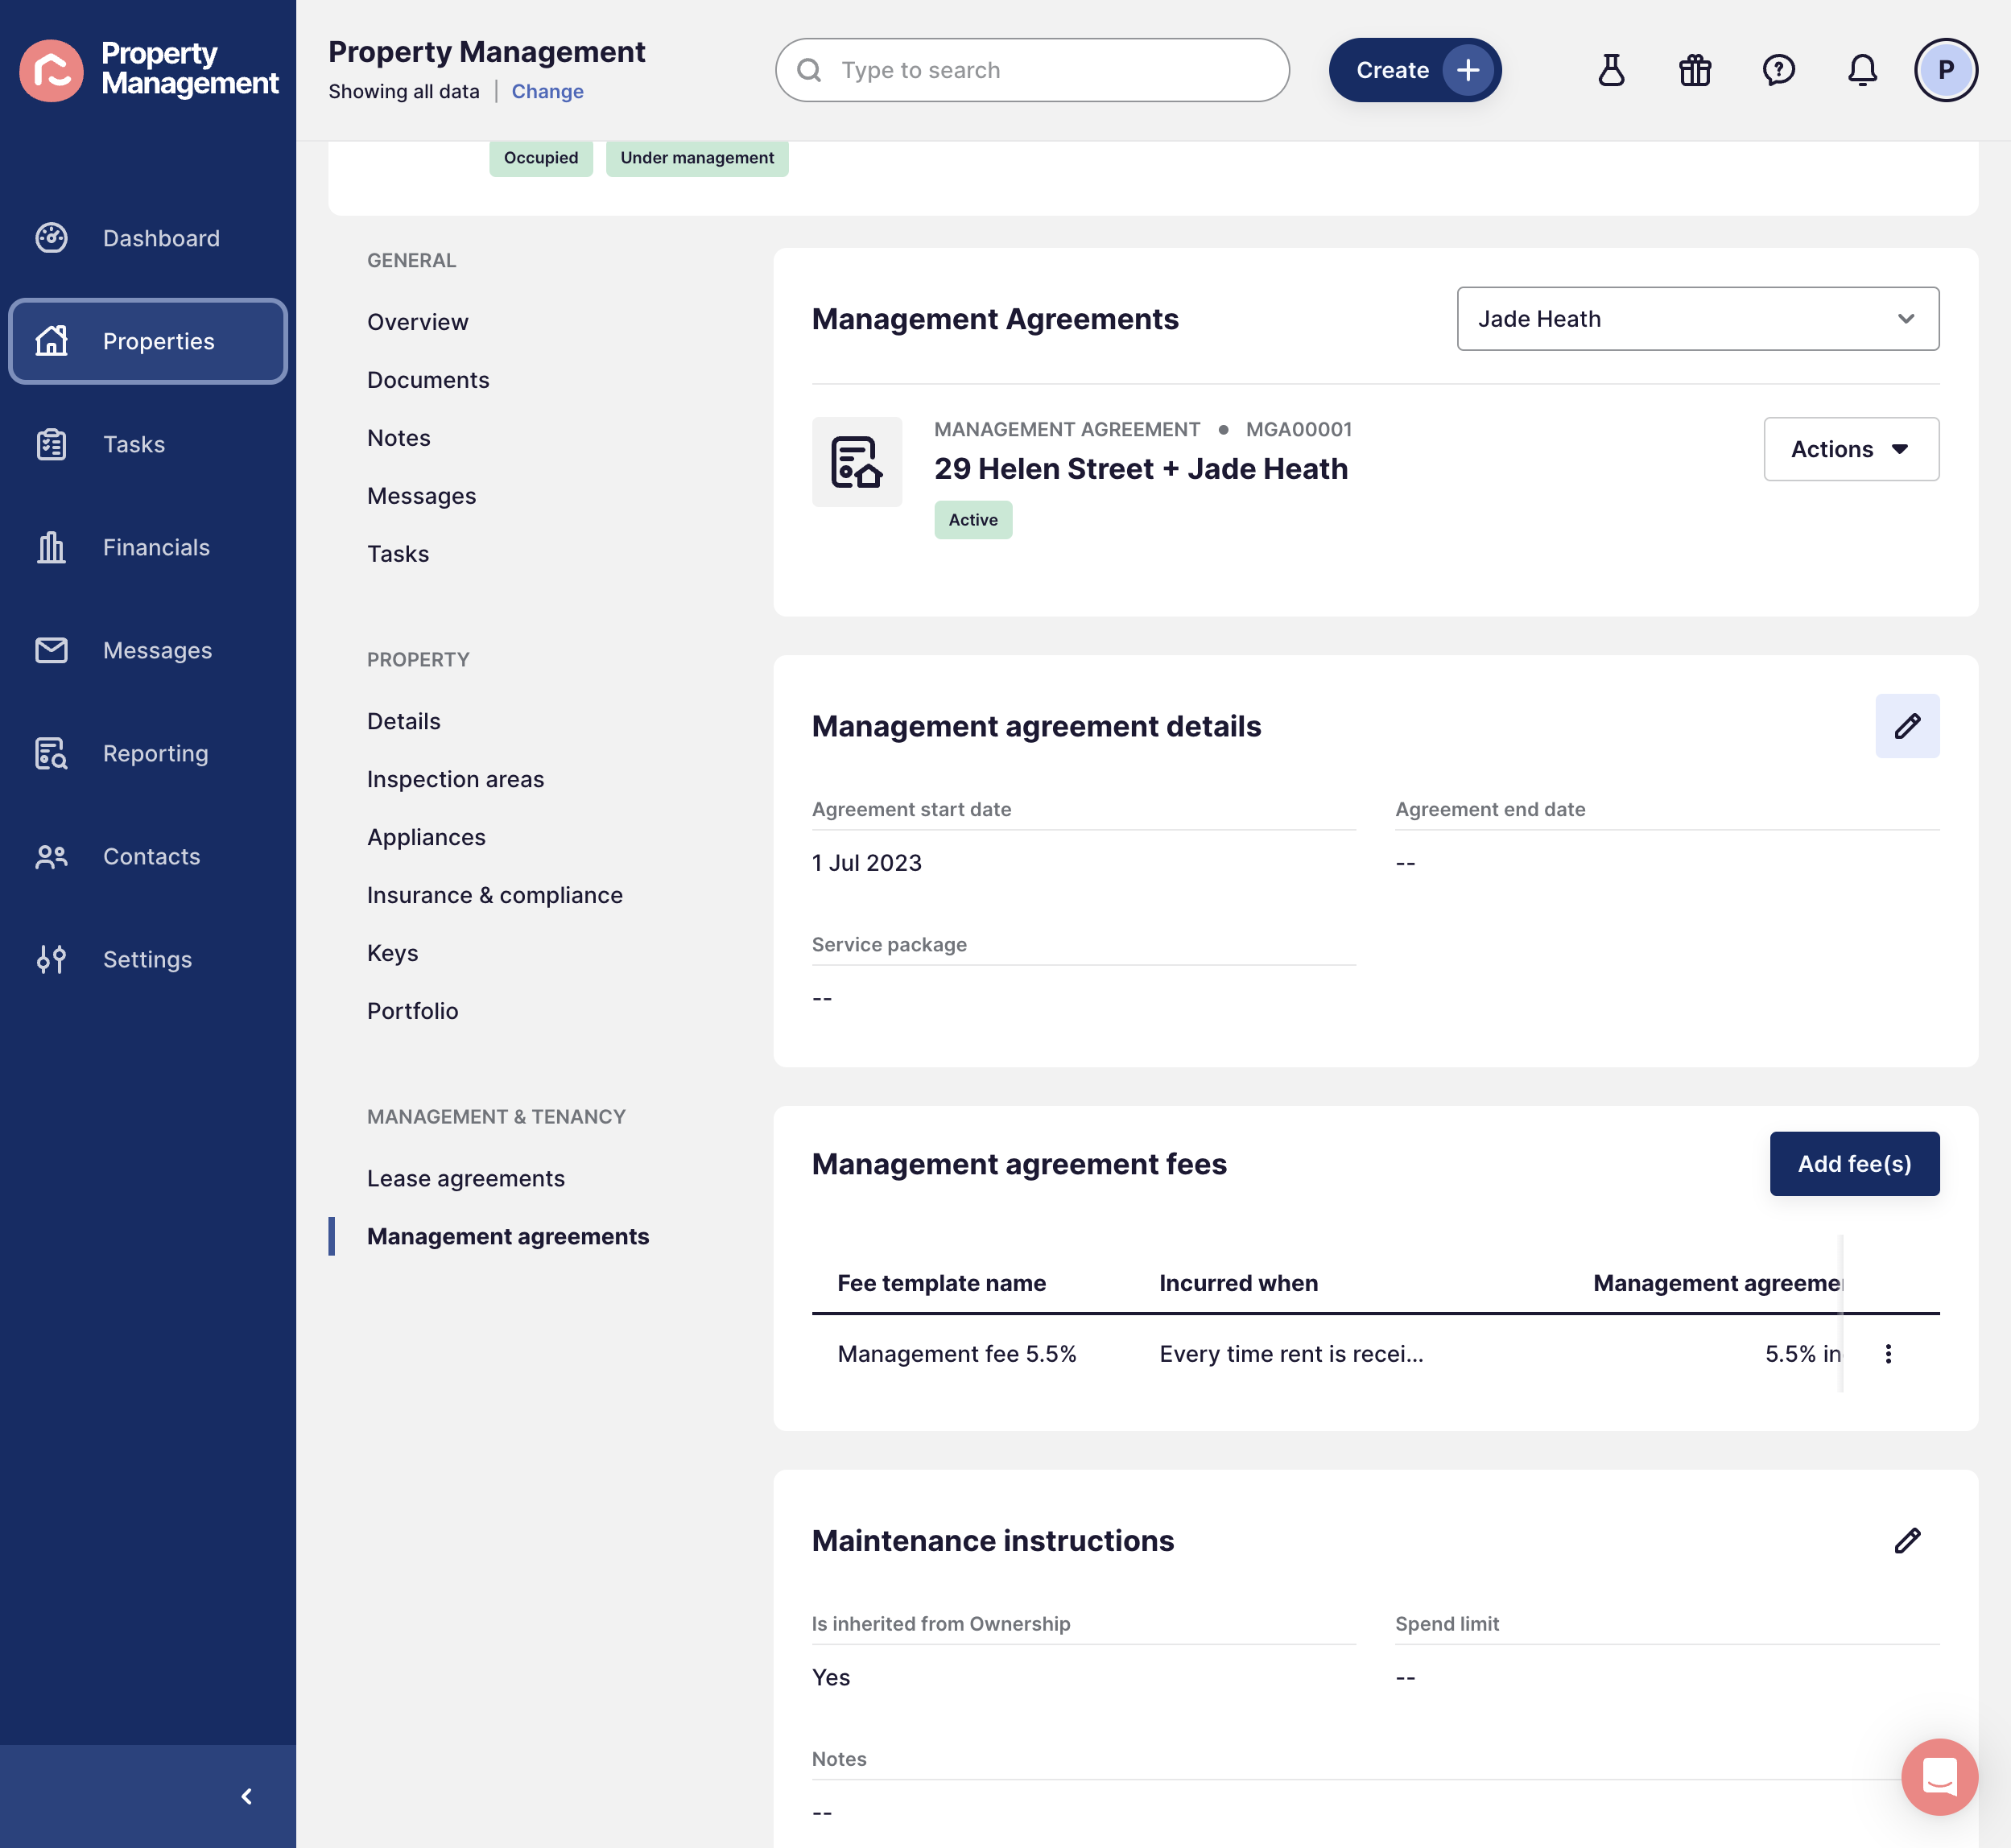2011x1848 pixels.
Task: Open Lease agreements
Action: pyautogui.click(x=466, y=1178)
